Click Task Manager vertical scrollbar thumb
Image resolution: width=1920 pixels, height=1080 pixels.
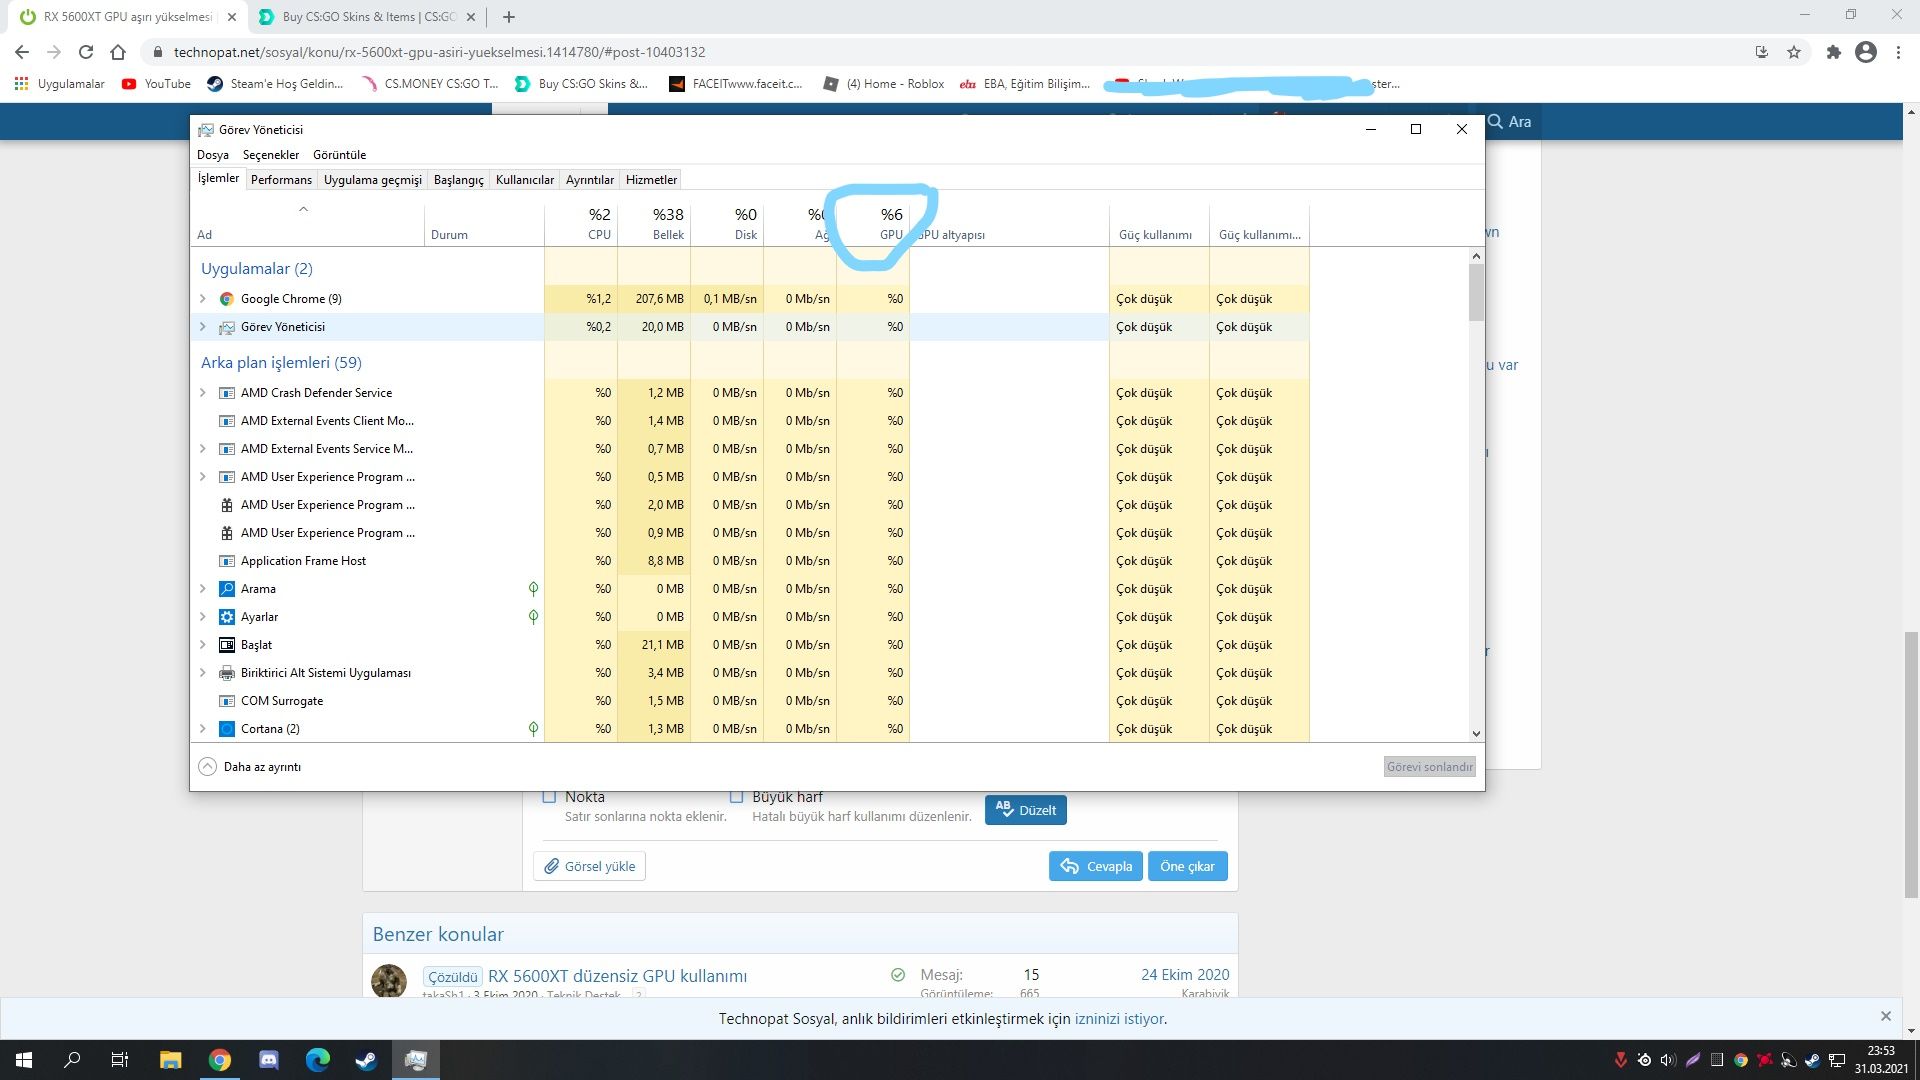pyautogui.click(x=1476, y=292)
